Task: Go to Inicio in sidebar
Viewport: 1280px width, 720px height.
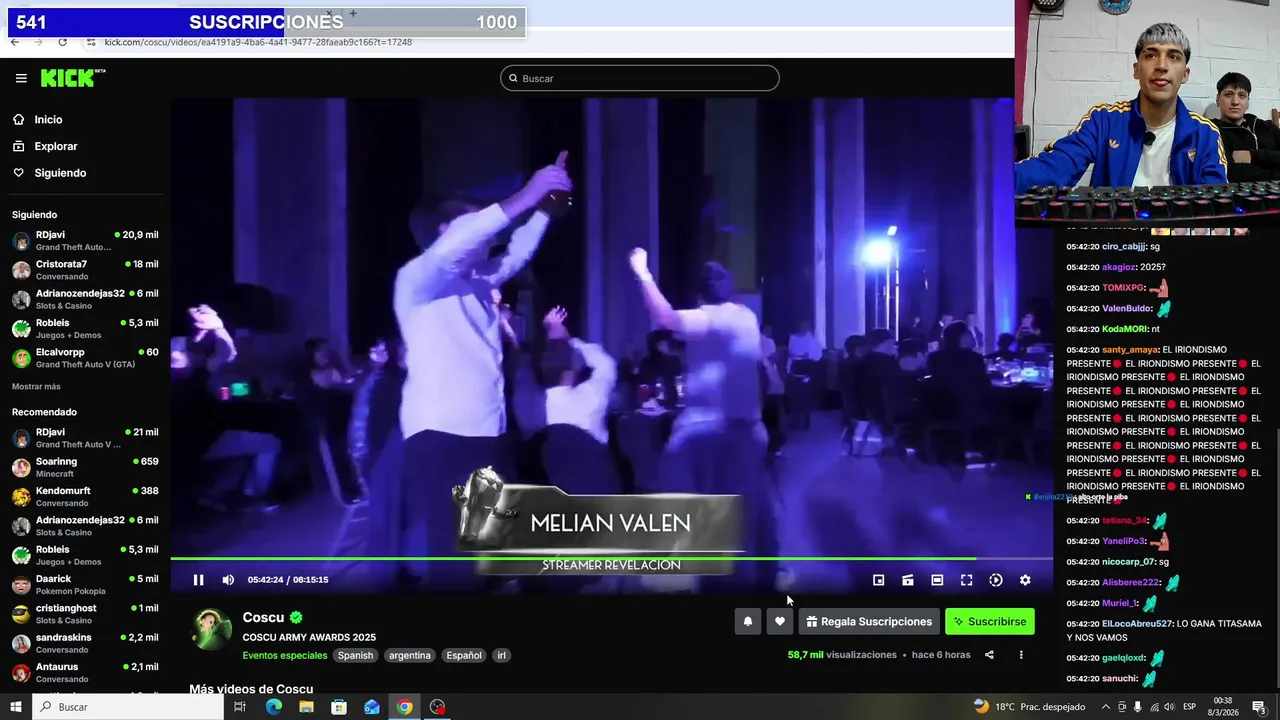Action: click(x=48, y=119)
